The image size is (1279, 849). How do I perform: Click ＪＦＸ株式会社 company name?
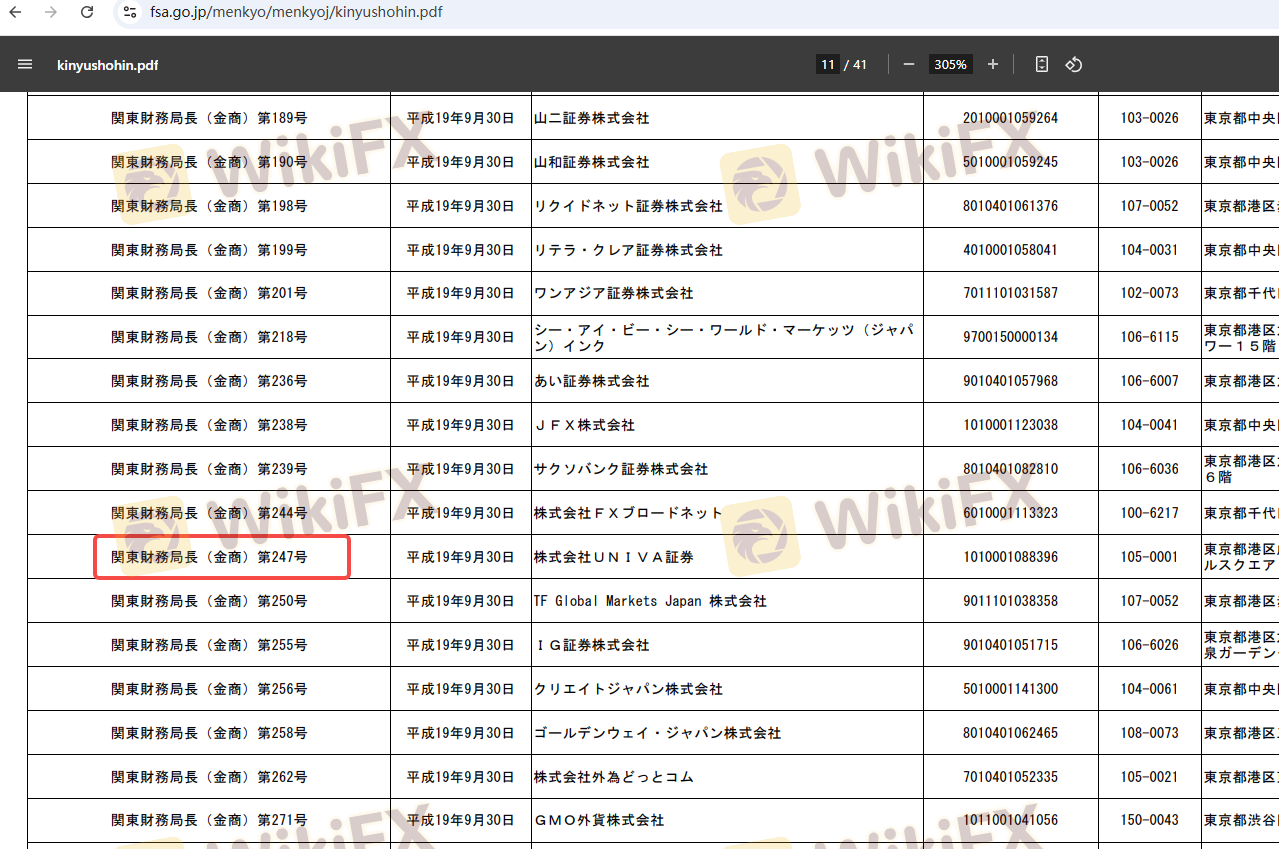point(584,425)
